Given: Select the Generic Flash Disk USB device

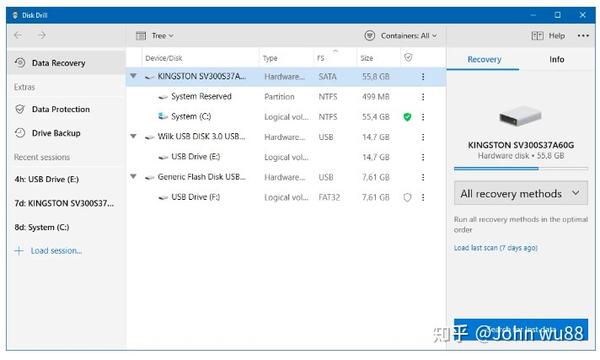Looking at the screenshot, I should point(286,177).
